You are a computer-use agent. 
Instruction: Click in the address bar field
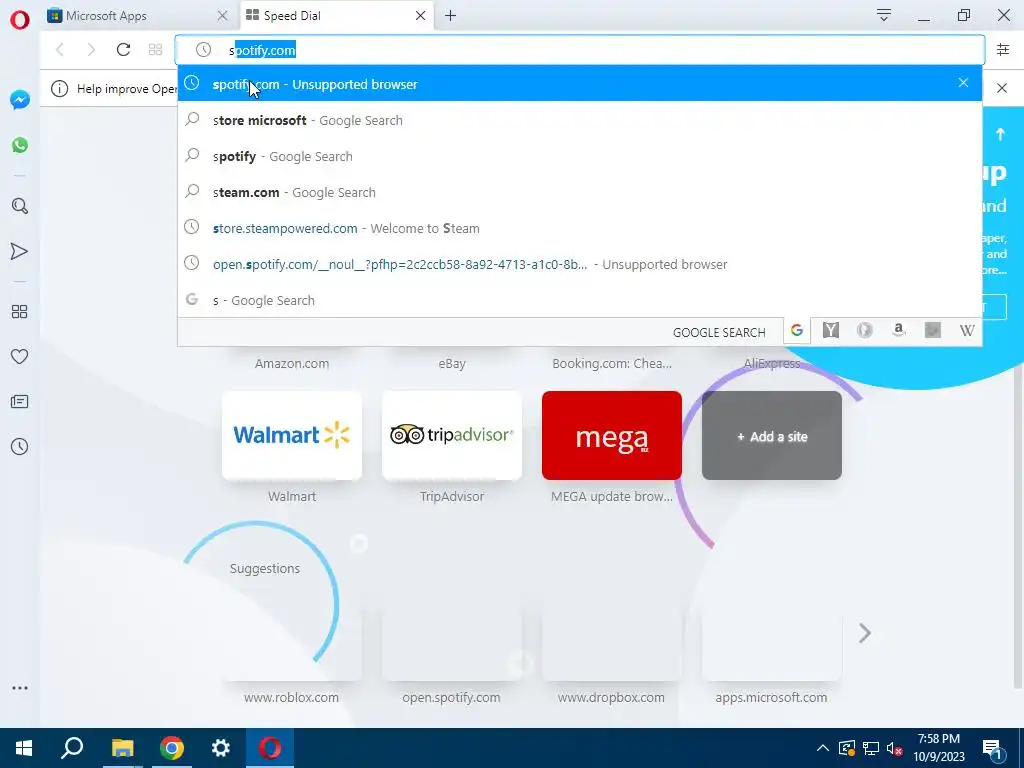pyautogui.click(x=580, y=50)
